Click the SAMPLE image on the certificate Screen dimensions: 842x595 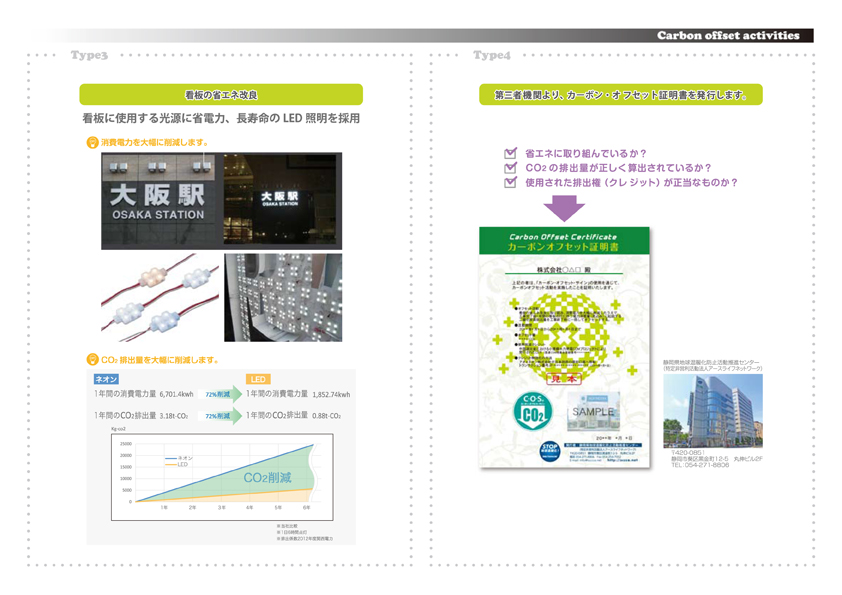[x=593, y=411]
